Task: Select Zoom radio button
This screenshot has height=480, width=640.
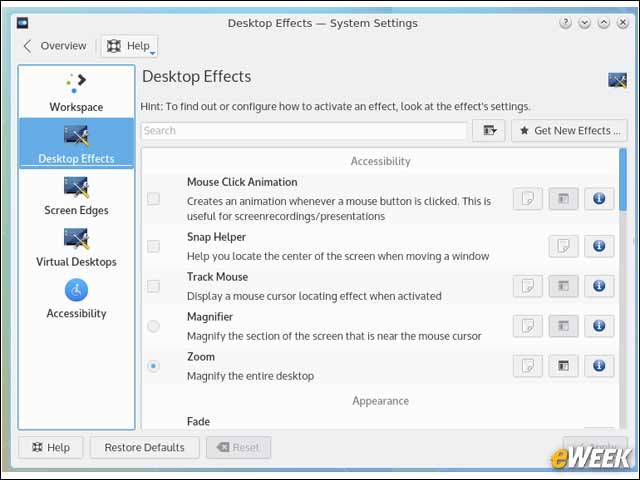Action: 153,366
